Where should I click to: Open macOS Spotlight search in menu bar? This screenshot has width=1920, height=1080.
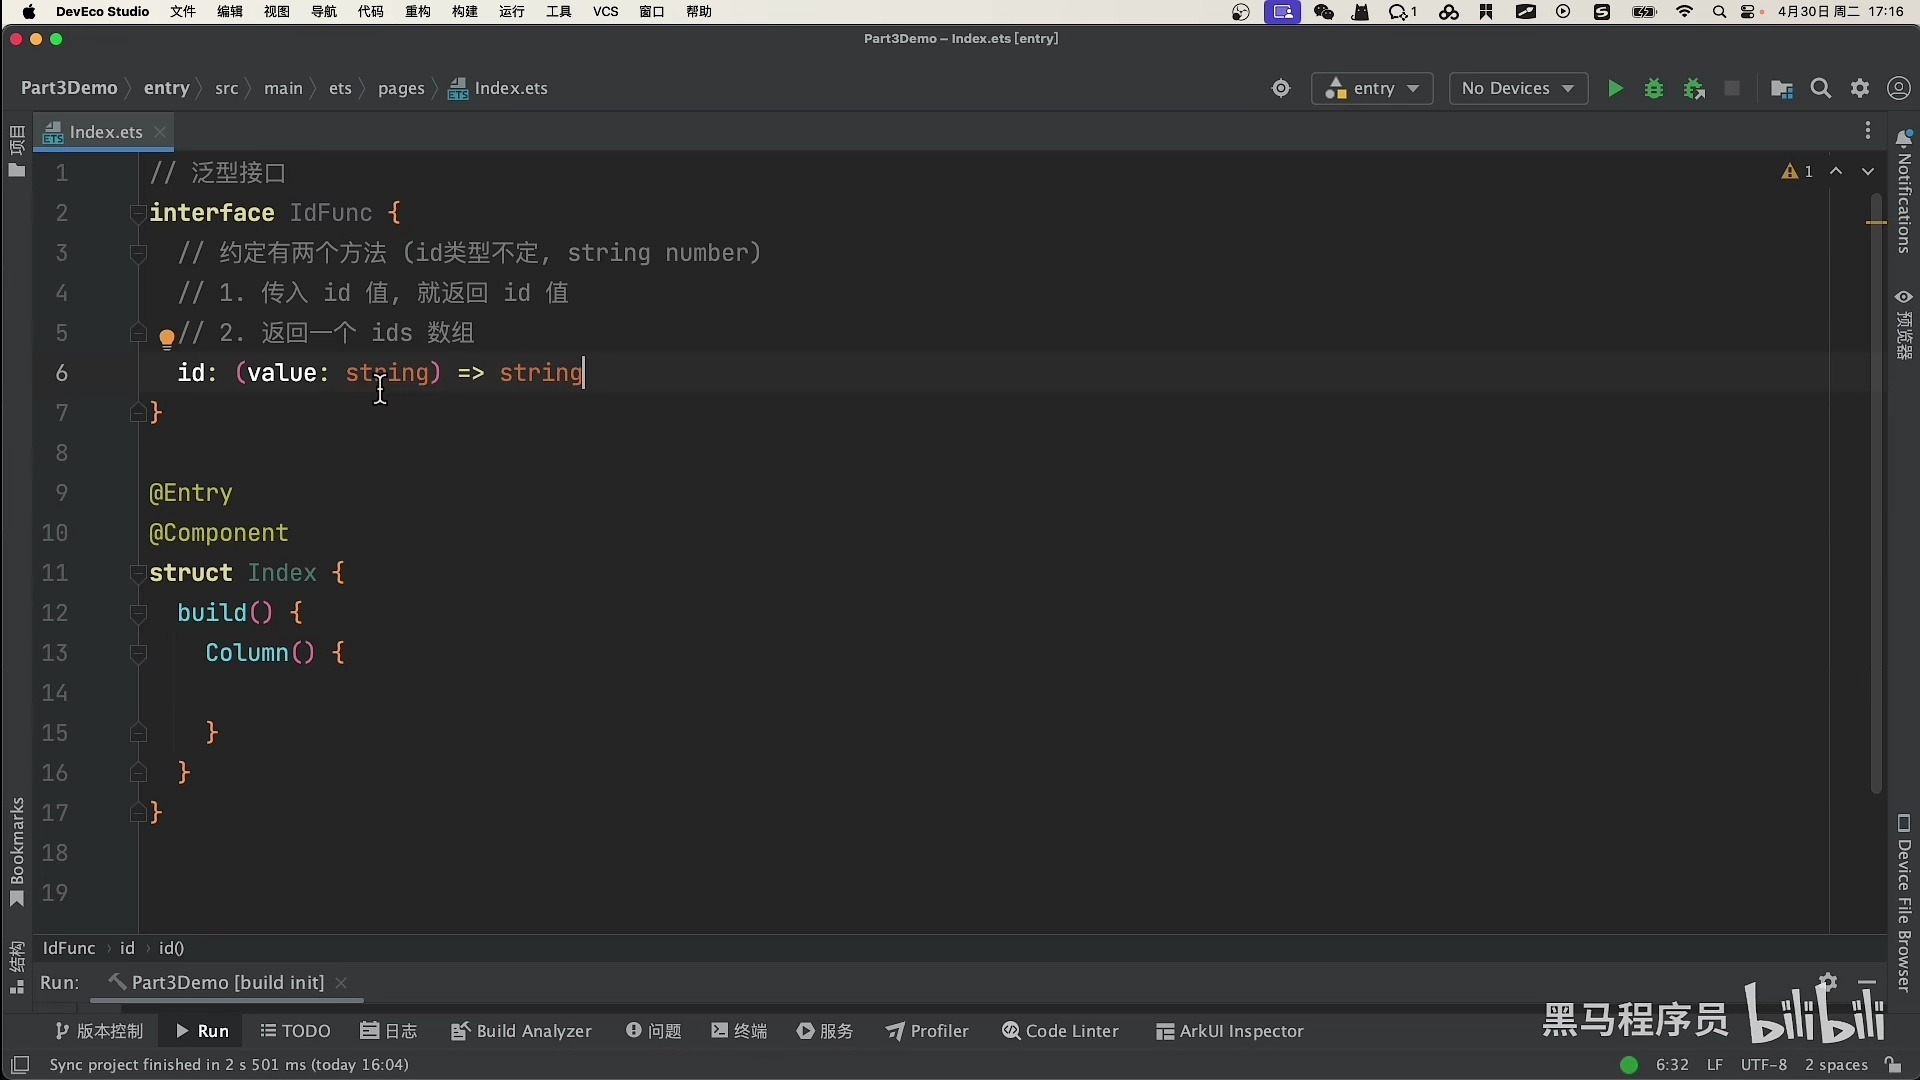pos(1720,12)
